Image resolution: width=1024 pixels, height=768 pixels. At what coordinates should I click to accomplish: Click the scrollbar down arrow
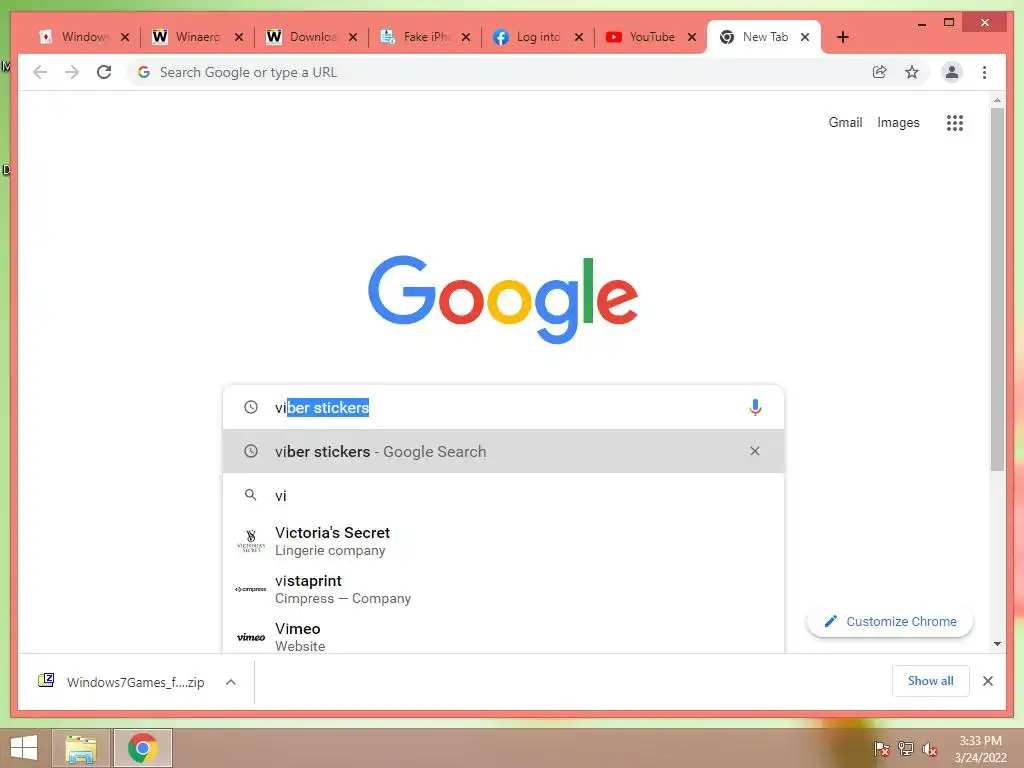[x=997, y=644]
